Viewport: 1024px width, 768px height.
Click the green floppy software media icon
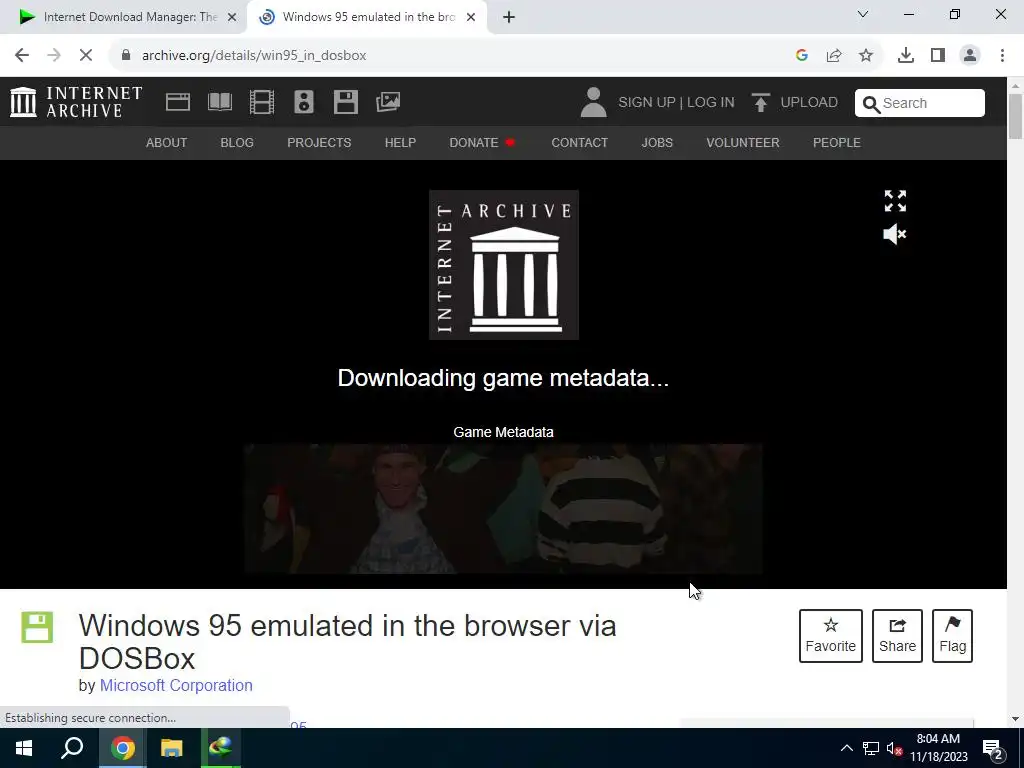(x=37, y=628)
